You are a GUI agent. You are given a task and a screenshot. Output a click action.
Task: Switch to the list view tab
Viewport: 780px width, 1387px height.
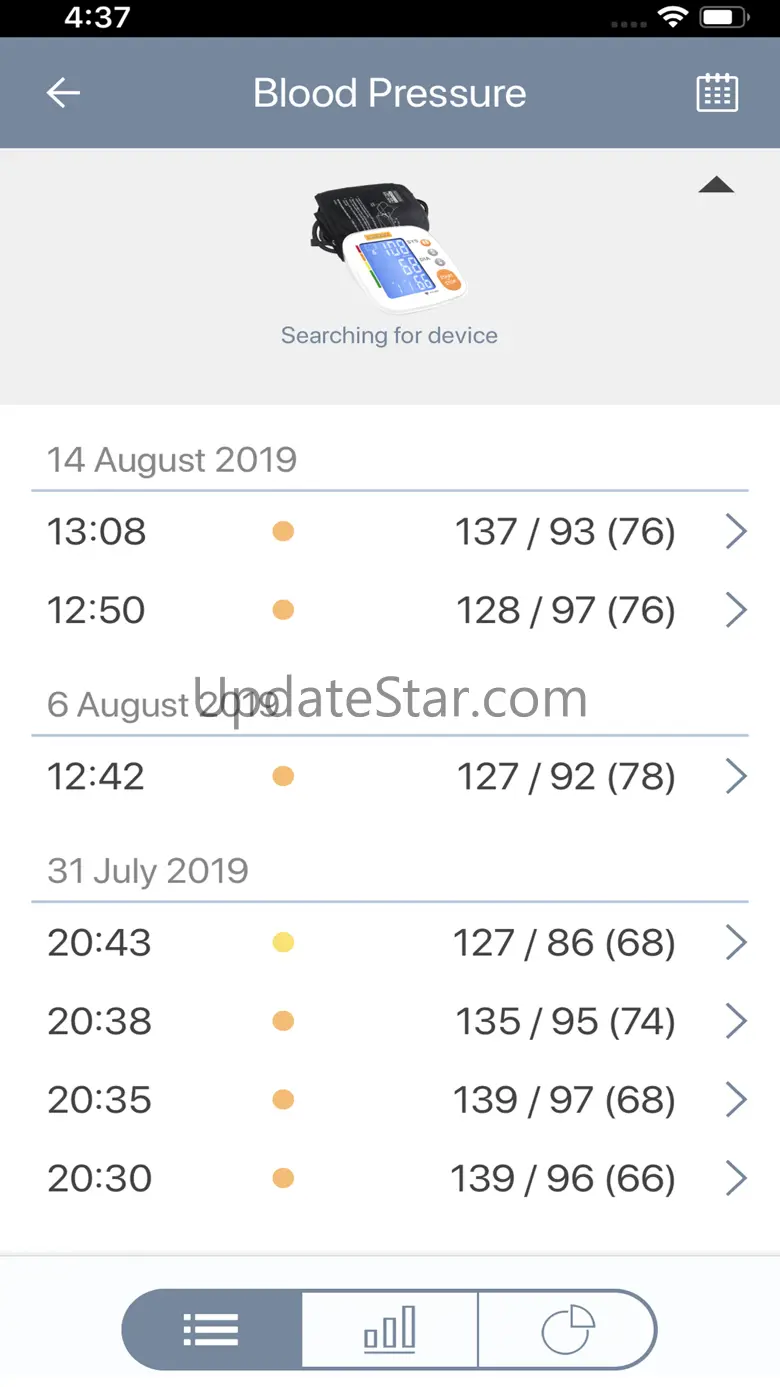coord(211,1329)
